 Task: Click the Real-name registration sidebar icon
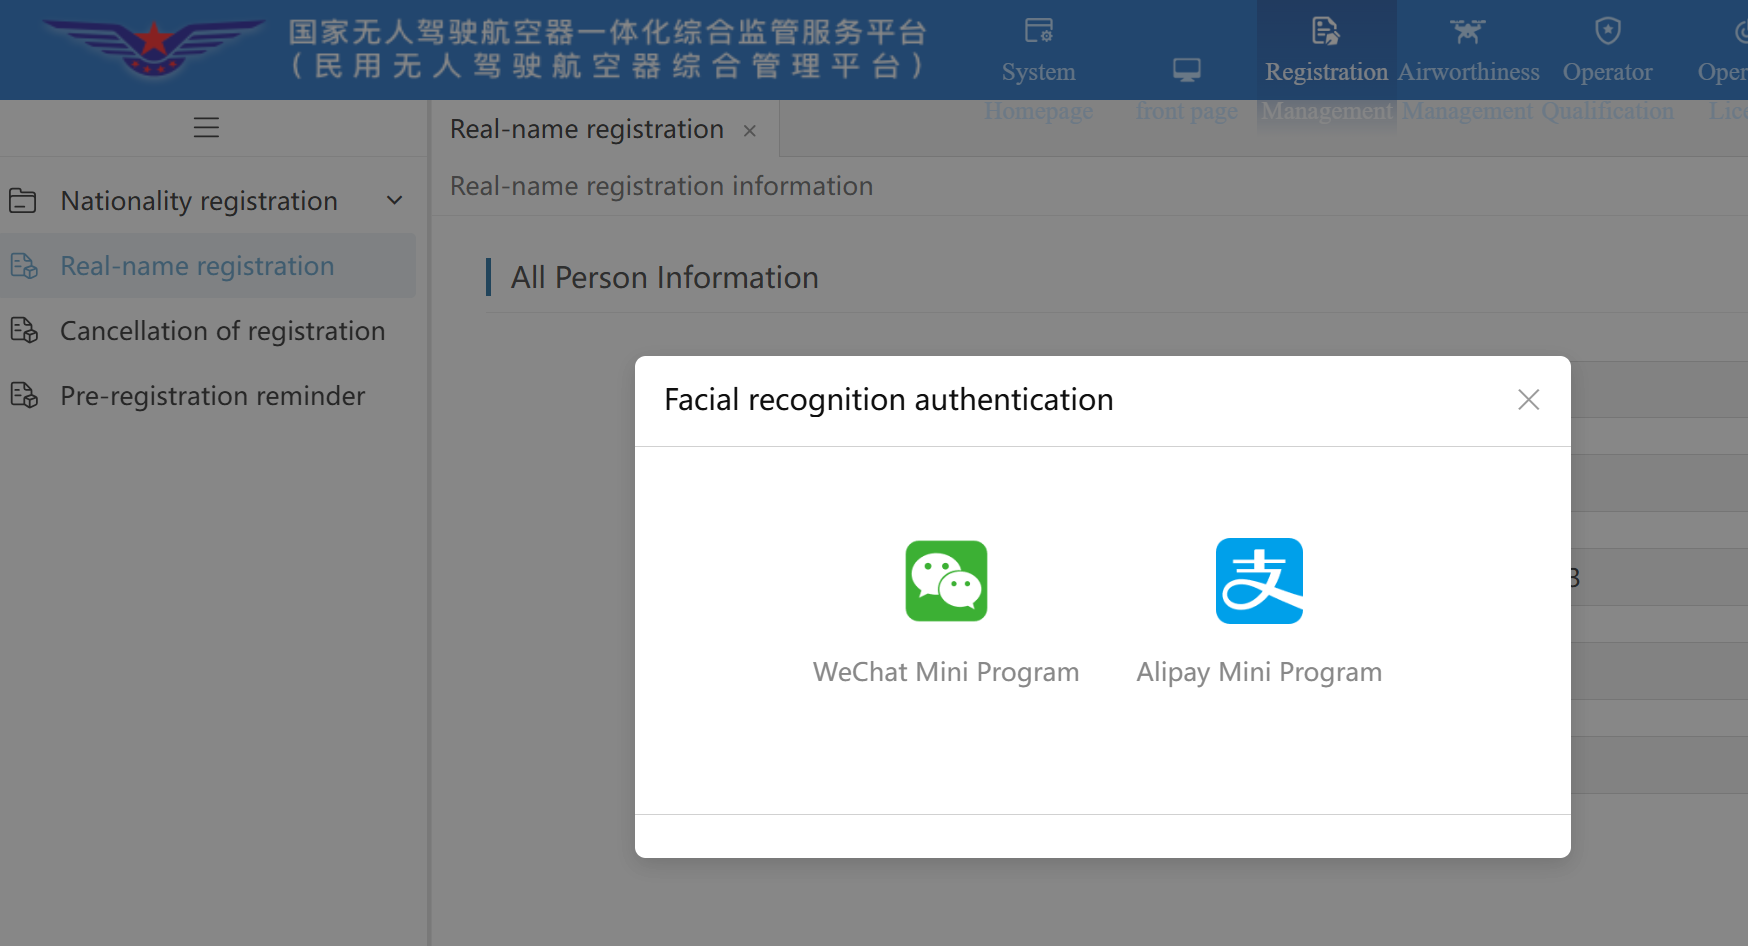pyautogui.click(x=24, y=266)
